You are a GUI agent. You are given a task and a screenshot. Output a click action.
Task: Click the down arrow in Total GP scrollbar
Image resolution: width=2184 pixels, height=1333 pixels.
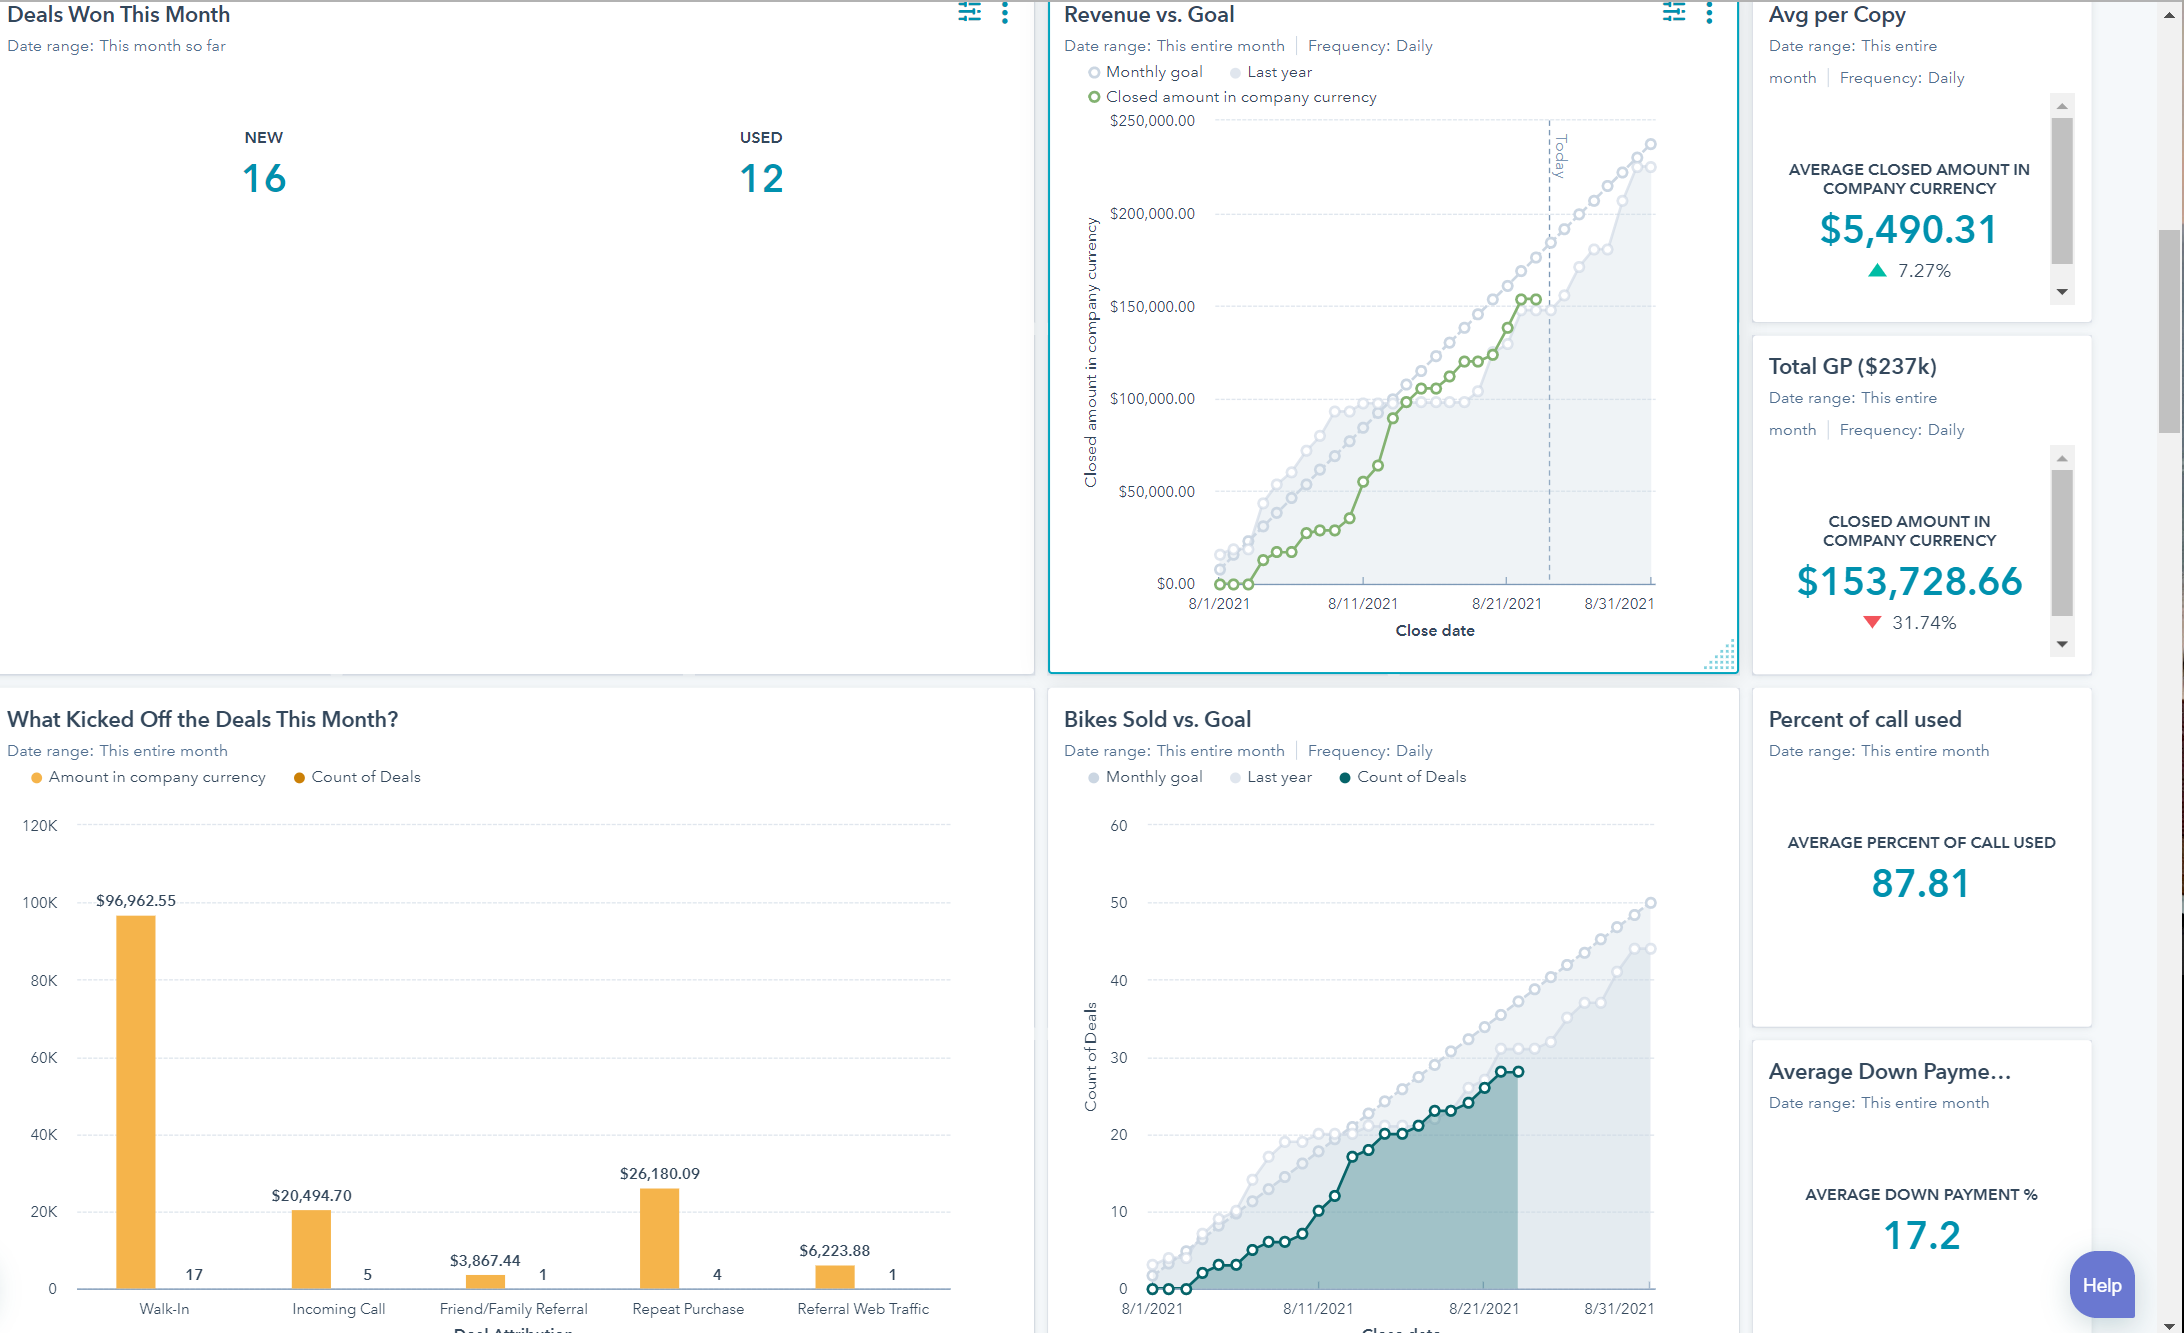2062,644
